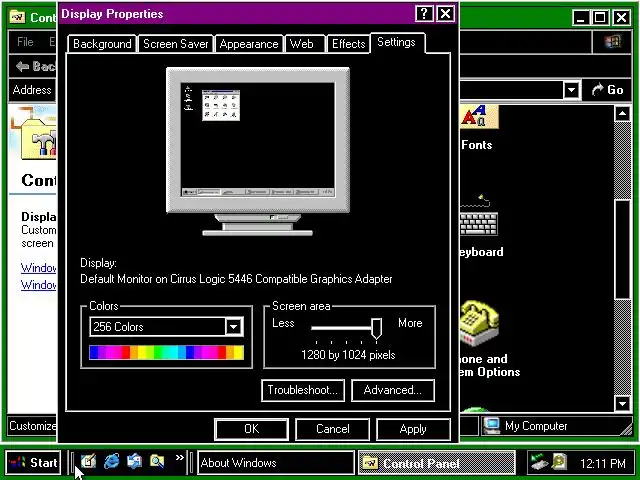Open the Address bar dropdown arrow in Control Panel
Viewport: 640px width, 480px height.
click(571, 89)
